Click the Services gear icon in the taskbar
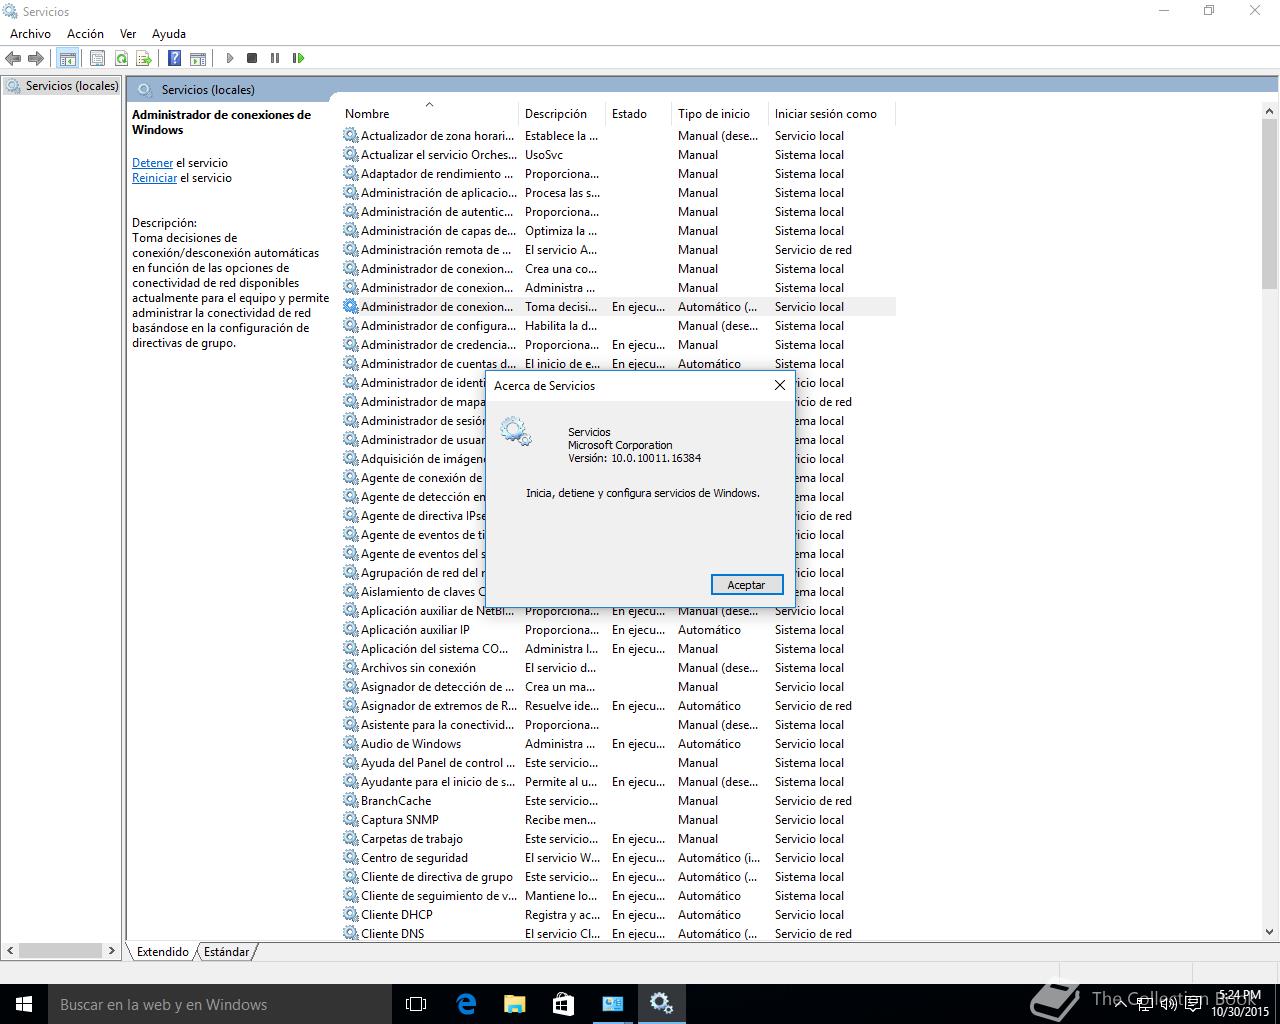The image size is (1280, 1024). 661,1004
